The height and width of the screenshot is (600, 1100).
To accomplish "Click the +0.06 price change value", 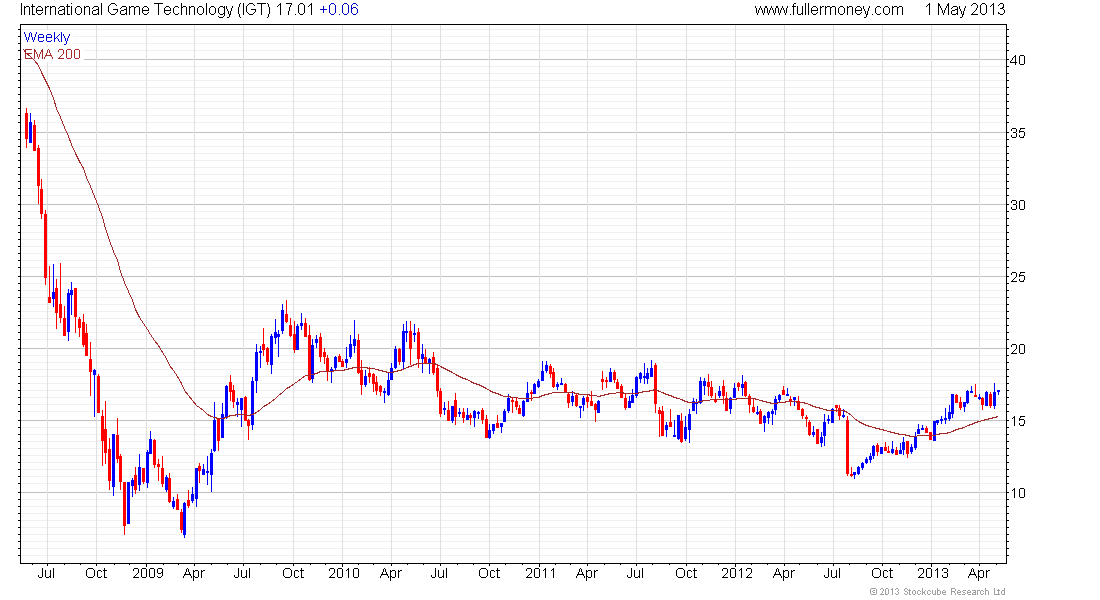I will (x=339, y=10).
